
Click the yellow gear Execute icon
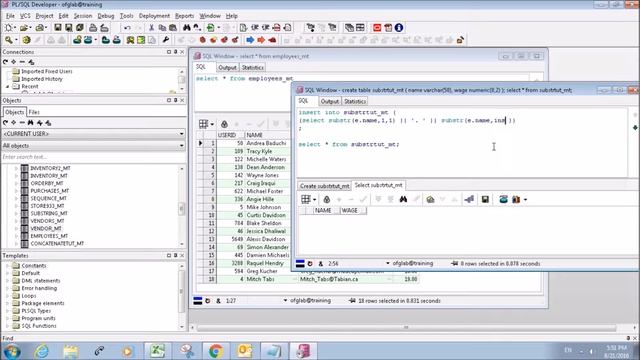click(x=27, y=40)
